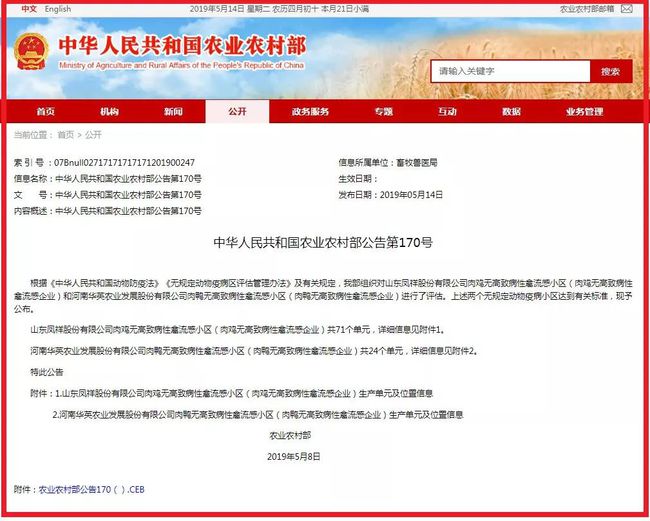Open the 机构 navigation tab
Image resolution: width=650 pixels, height=521 pixels.
[x=109, y=112]
